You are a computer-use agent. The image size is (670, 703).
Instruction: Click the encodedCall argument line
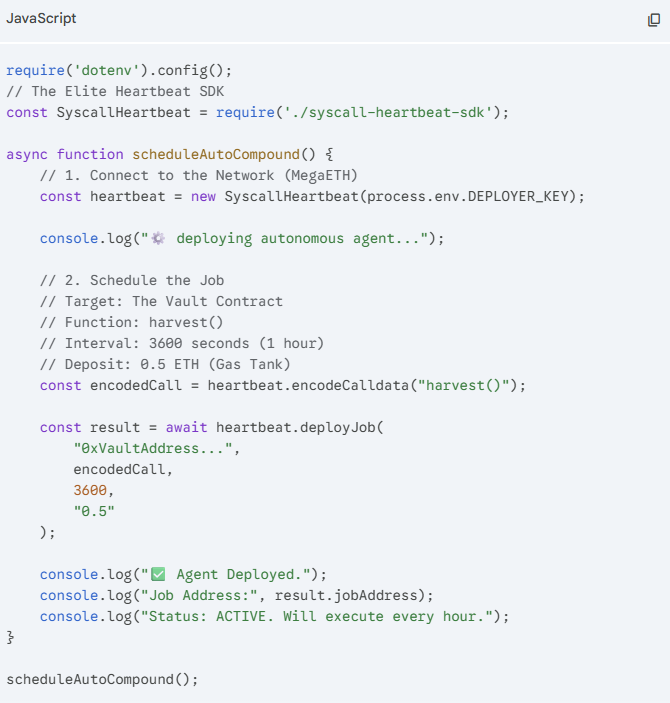[123, 470]
